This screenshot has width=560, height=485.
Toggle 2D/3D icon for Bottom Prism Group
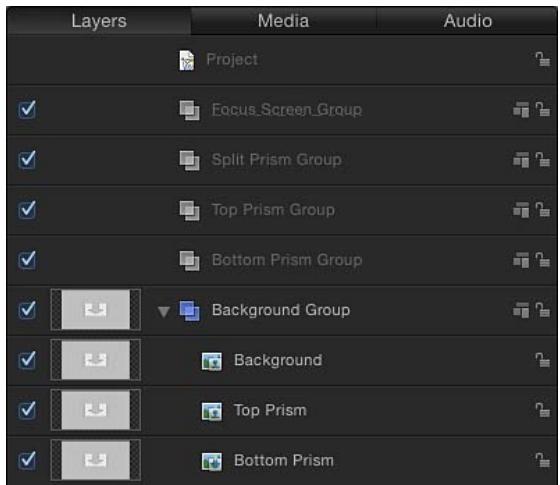click(x=521, y=260)
